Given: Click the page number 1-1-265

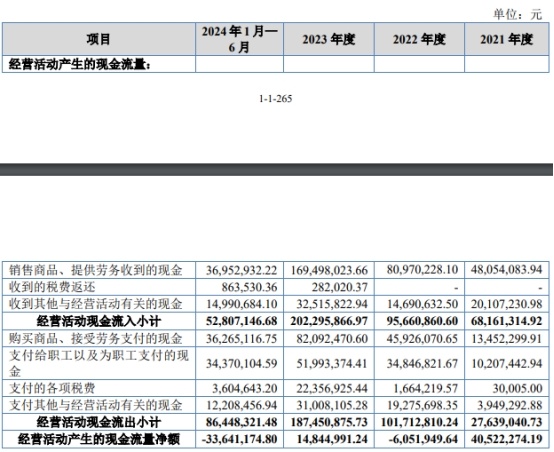Looking at the screenshot, I should click(x=276, y=99).
